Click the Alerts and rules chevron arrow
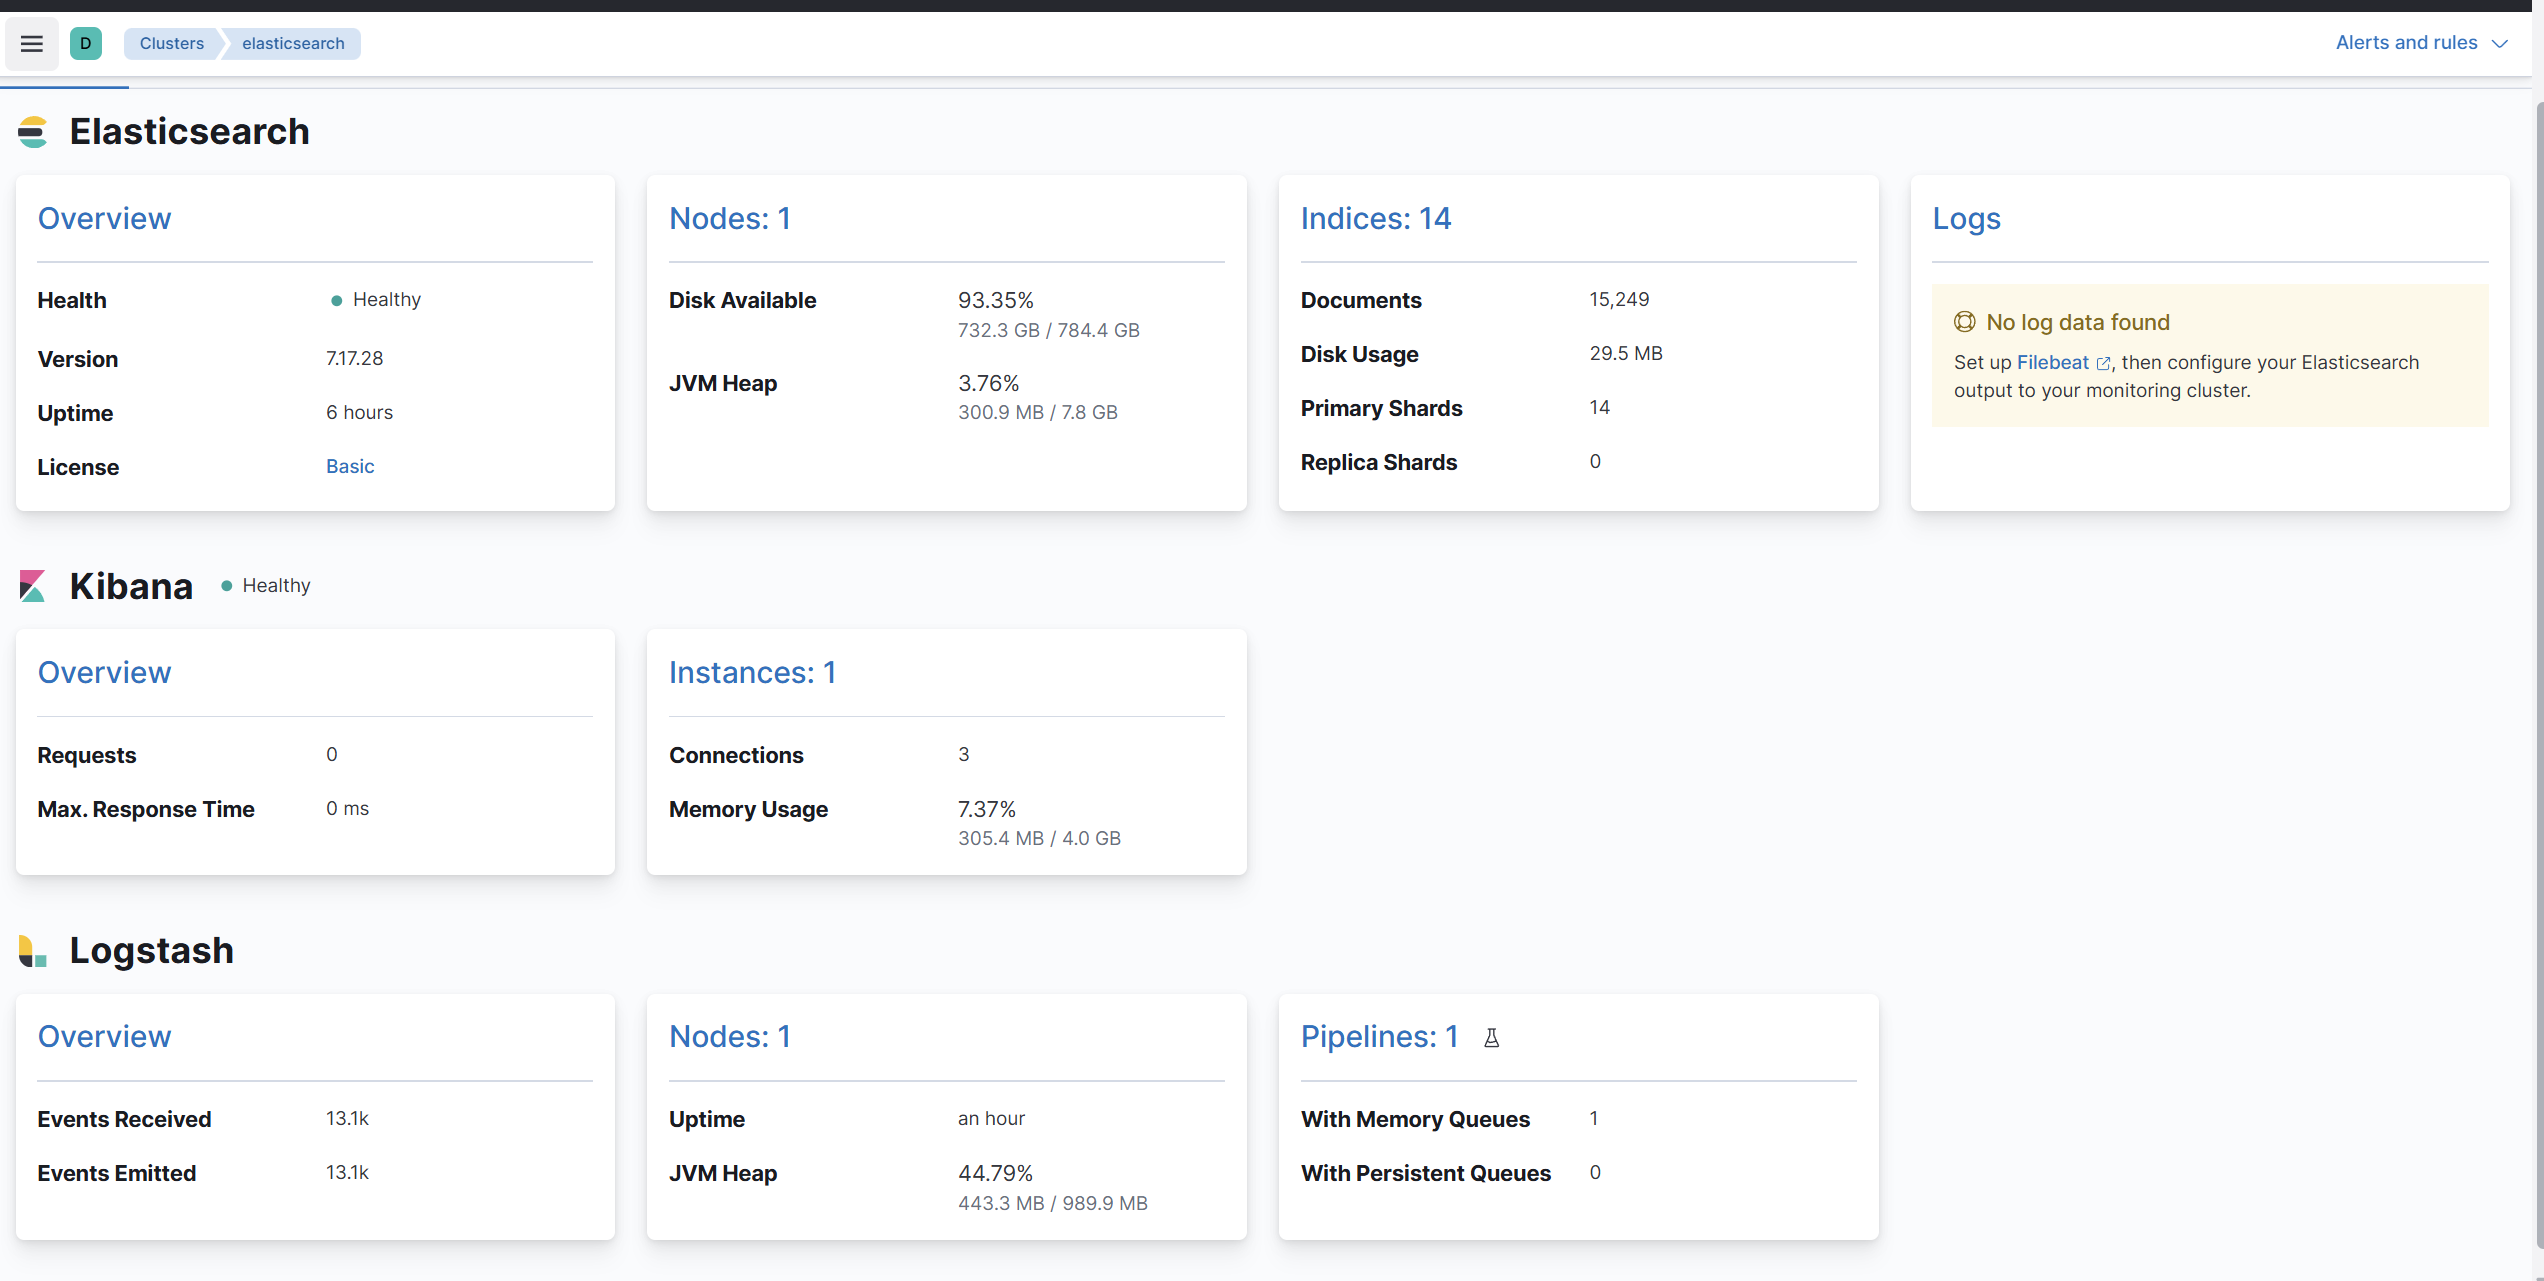Image resolution: width=2544 pixels, height=1281 pixels. click(x=2500, y=44)
